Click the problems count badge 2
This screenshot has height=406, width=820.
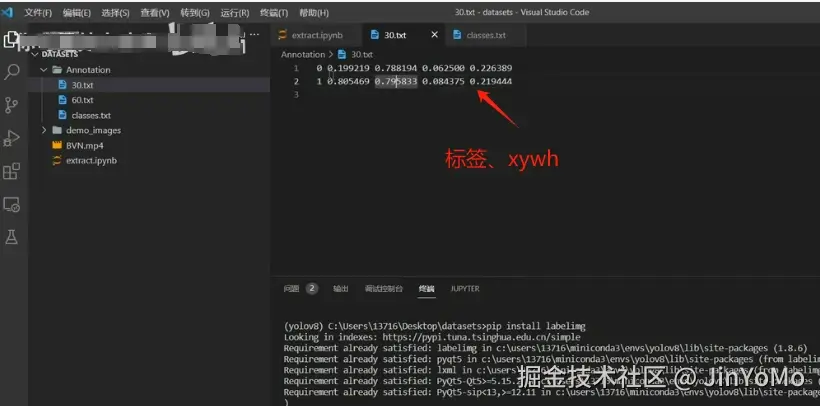[x=312, y=288]
